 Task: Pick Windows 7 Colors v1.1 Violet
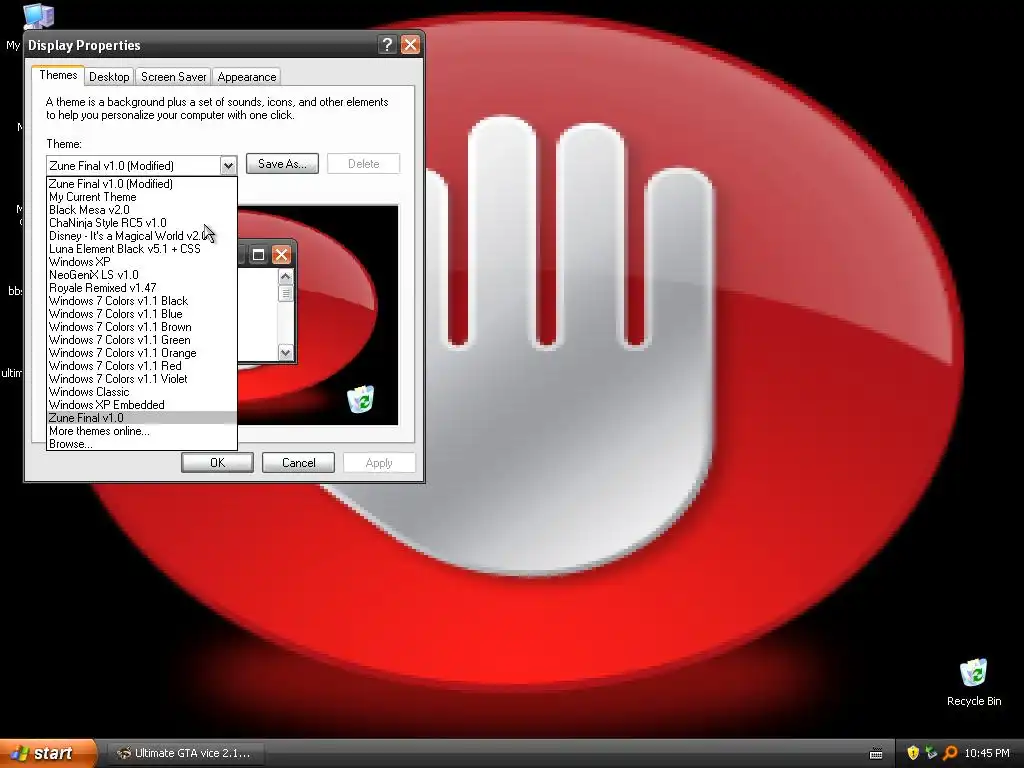(x=142, y=379)
